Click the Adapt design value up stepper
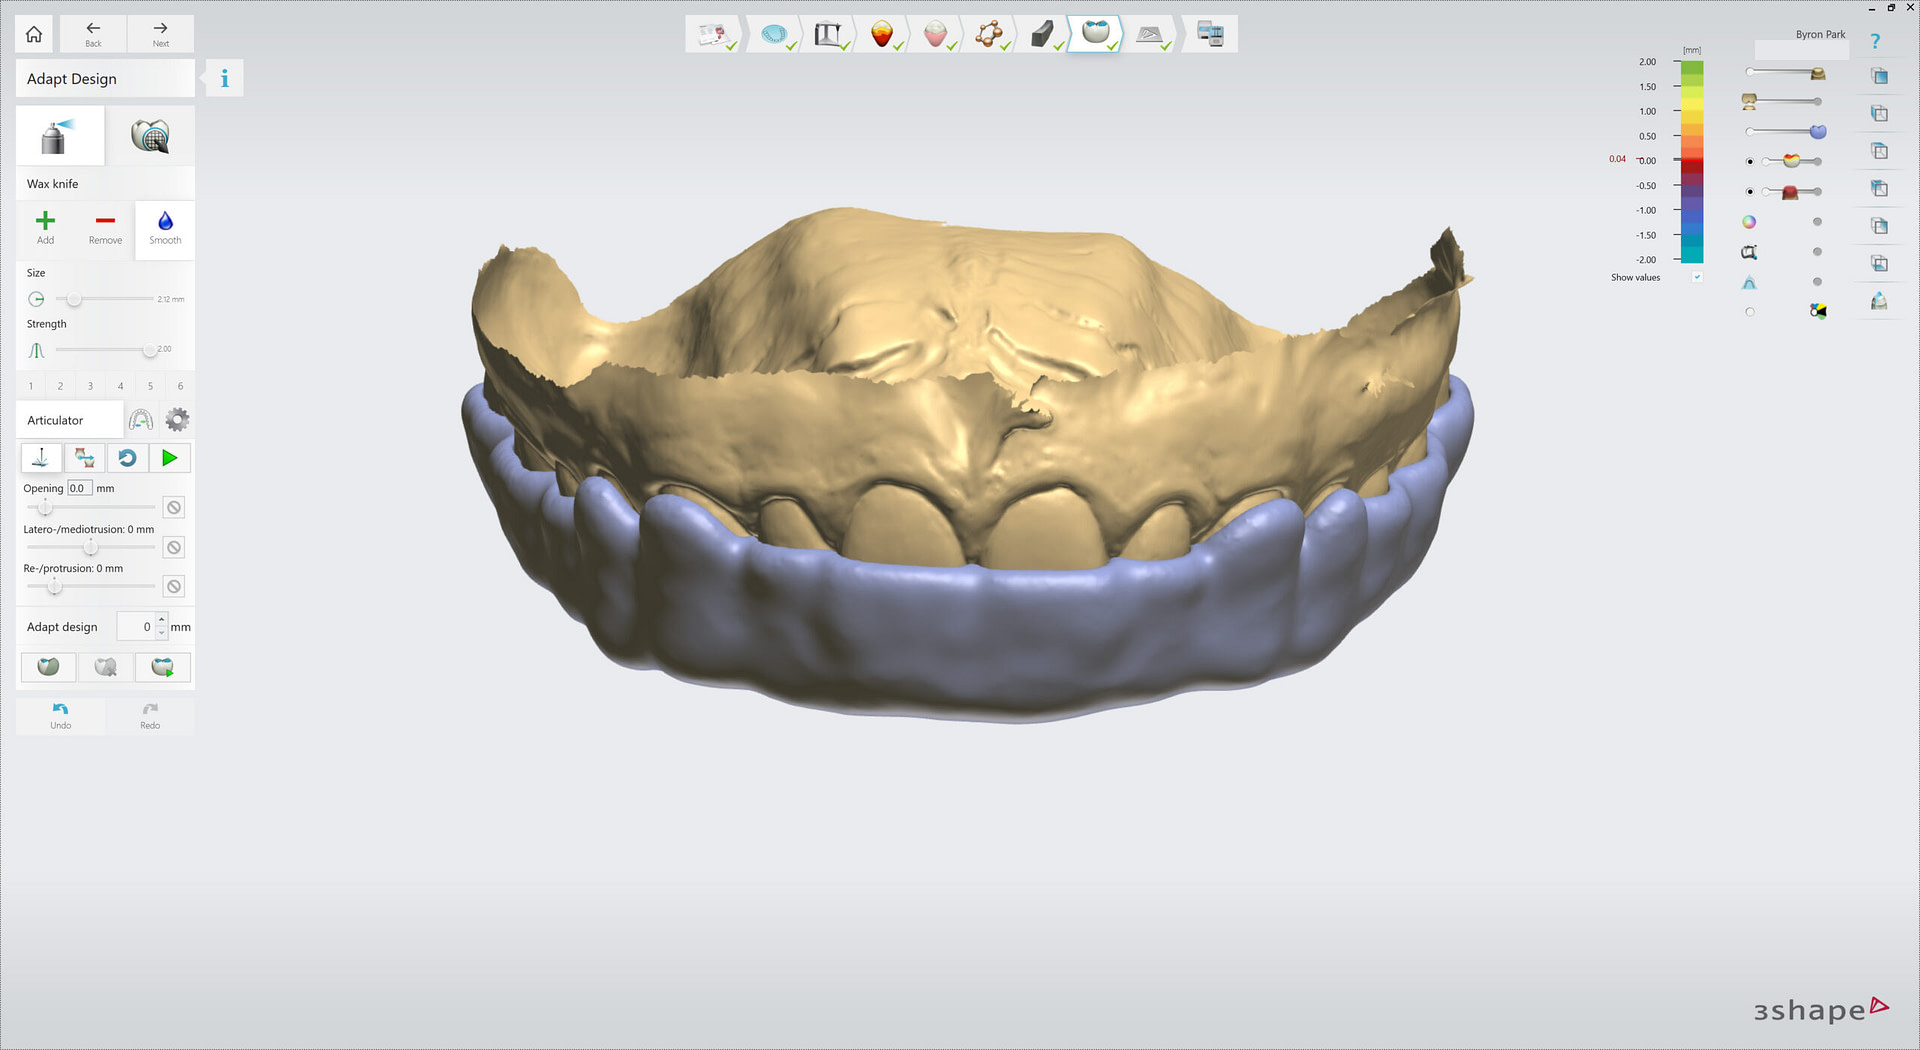This screenshot has height=1050, width=1920. (162, 620)
